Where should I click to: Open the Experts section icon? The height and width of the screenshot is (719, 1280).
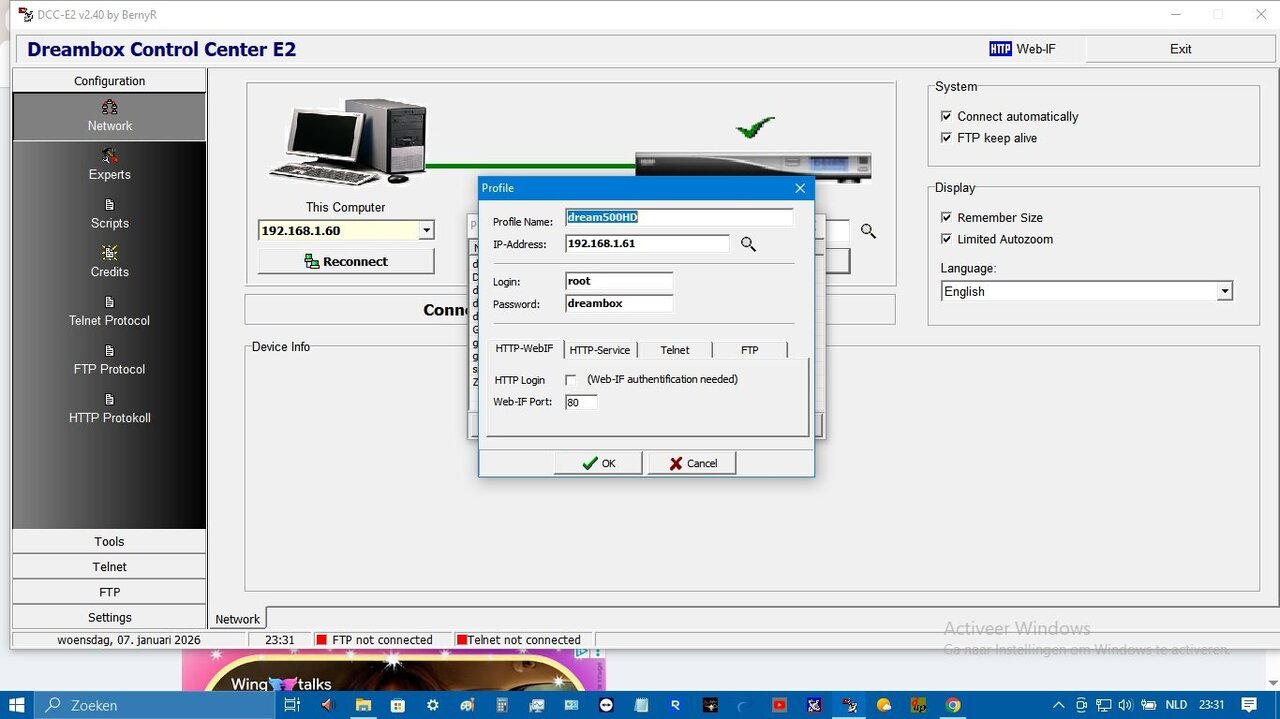click(x=110, y=156)
